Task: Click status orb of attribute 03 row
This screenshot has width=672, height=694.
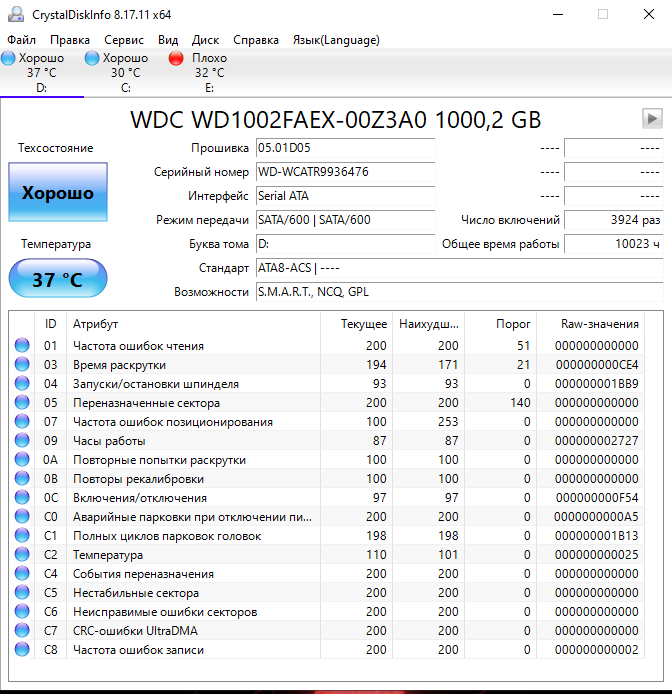Action: [x=22, y=364]
